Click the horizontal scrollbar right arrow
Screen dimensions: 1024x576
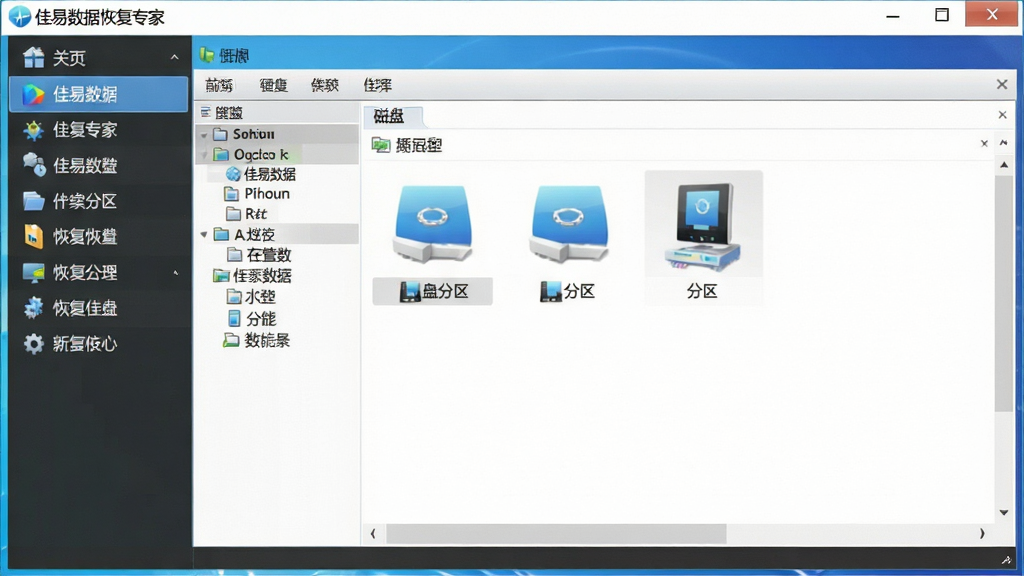pos(982,534)
